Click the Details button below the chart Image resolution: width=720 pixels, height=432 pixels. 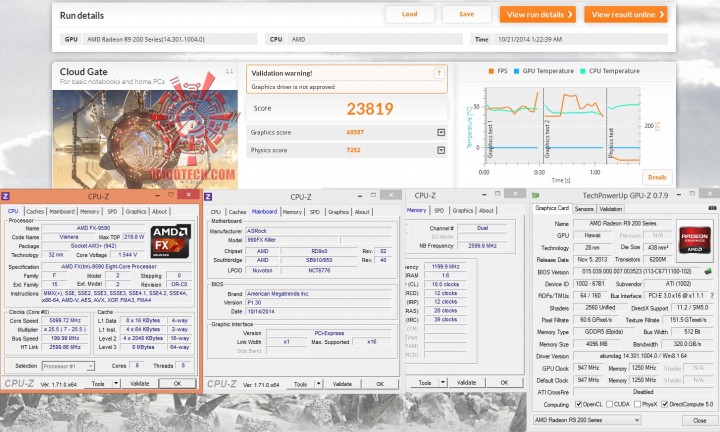tap(657, 177)
